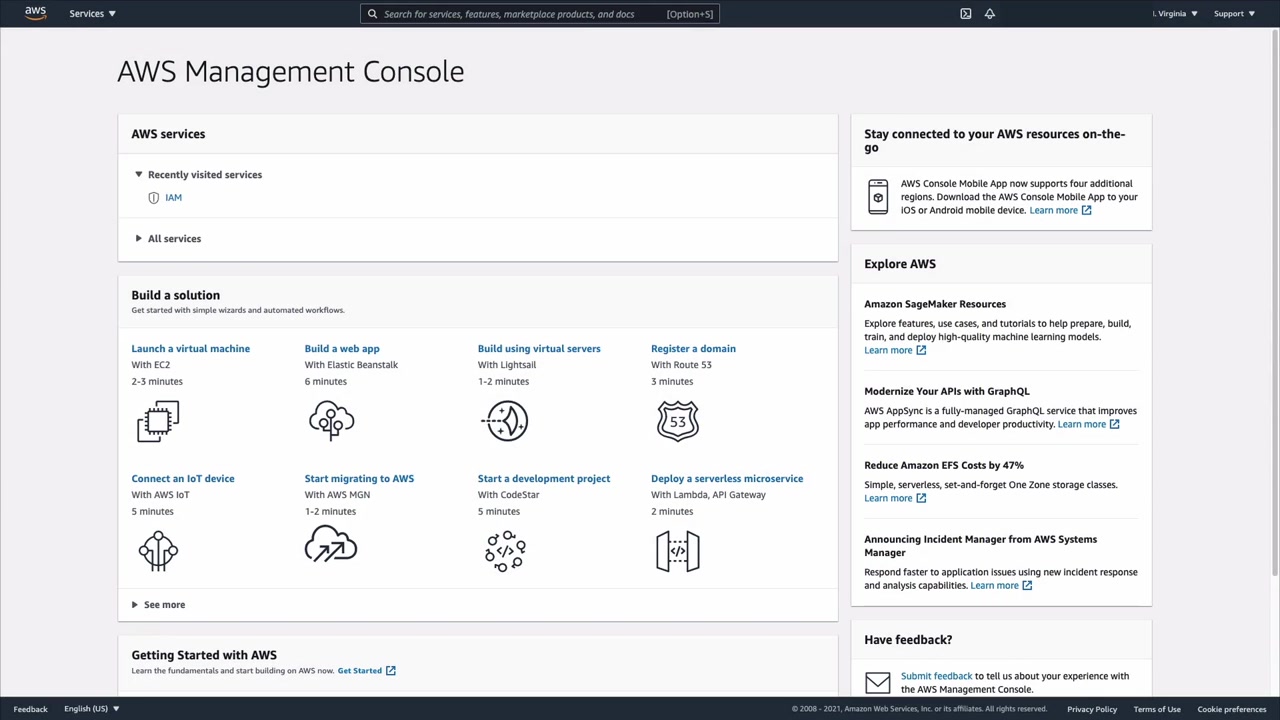Click the AWS logo icon
The height and width of the screenshot is (720, 1280).
[35, 13]
